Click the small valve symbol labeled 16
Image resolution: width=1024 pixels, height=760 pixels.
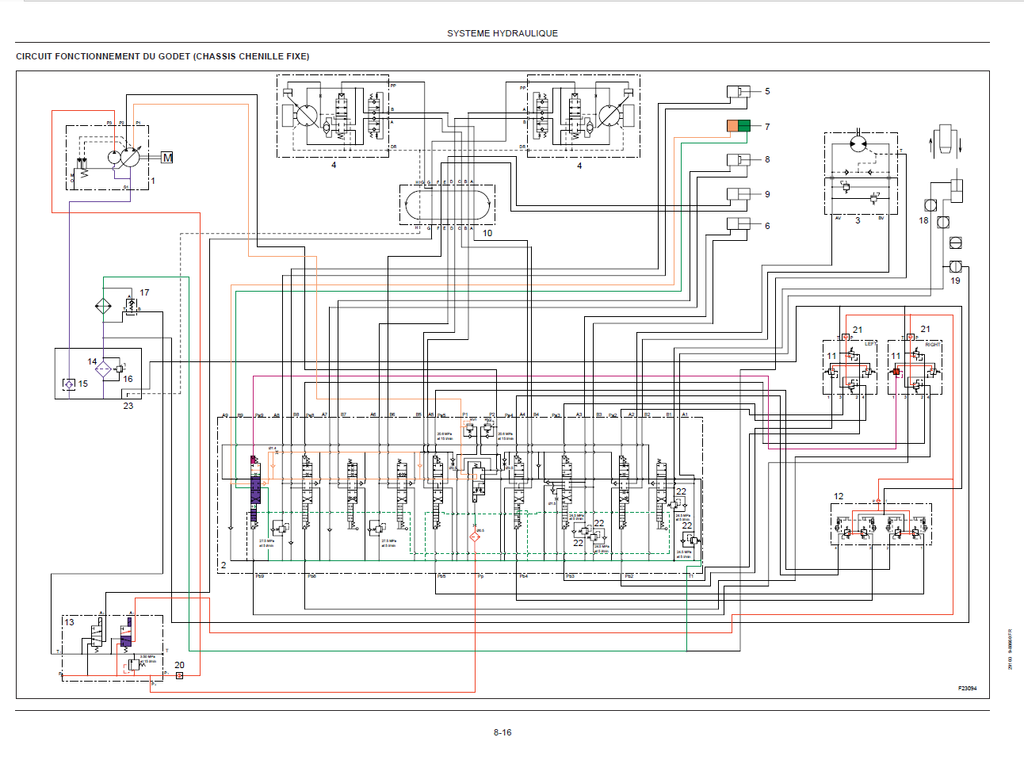pos(120,369)
